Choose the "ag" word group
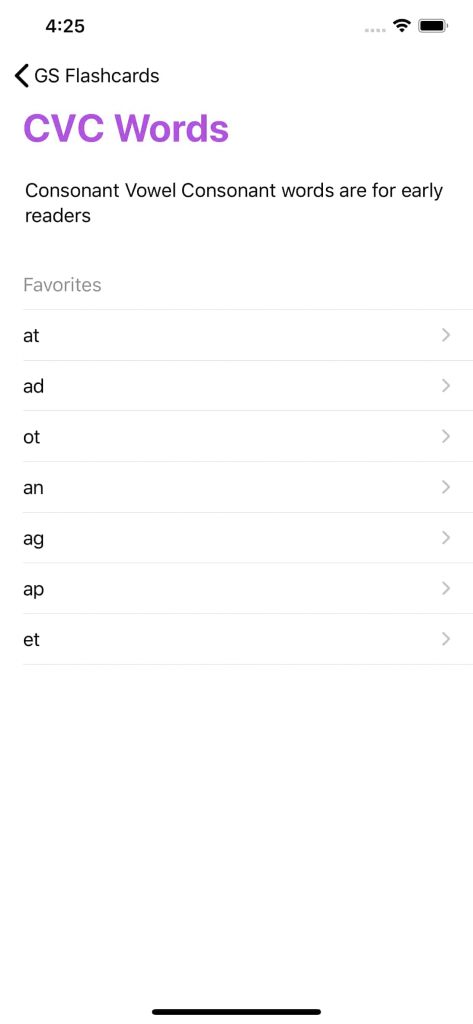 click(248, 538)
